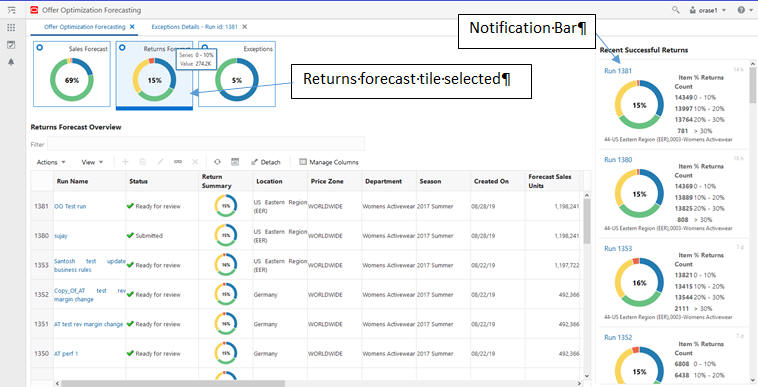Sort by the Season column header
The image size is (758, 387).
(x=430, y=181)
